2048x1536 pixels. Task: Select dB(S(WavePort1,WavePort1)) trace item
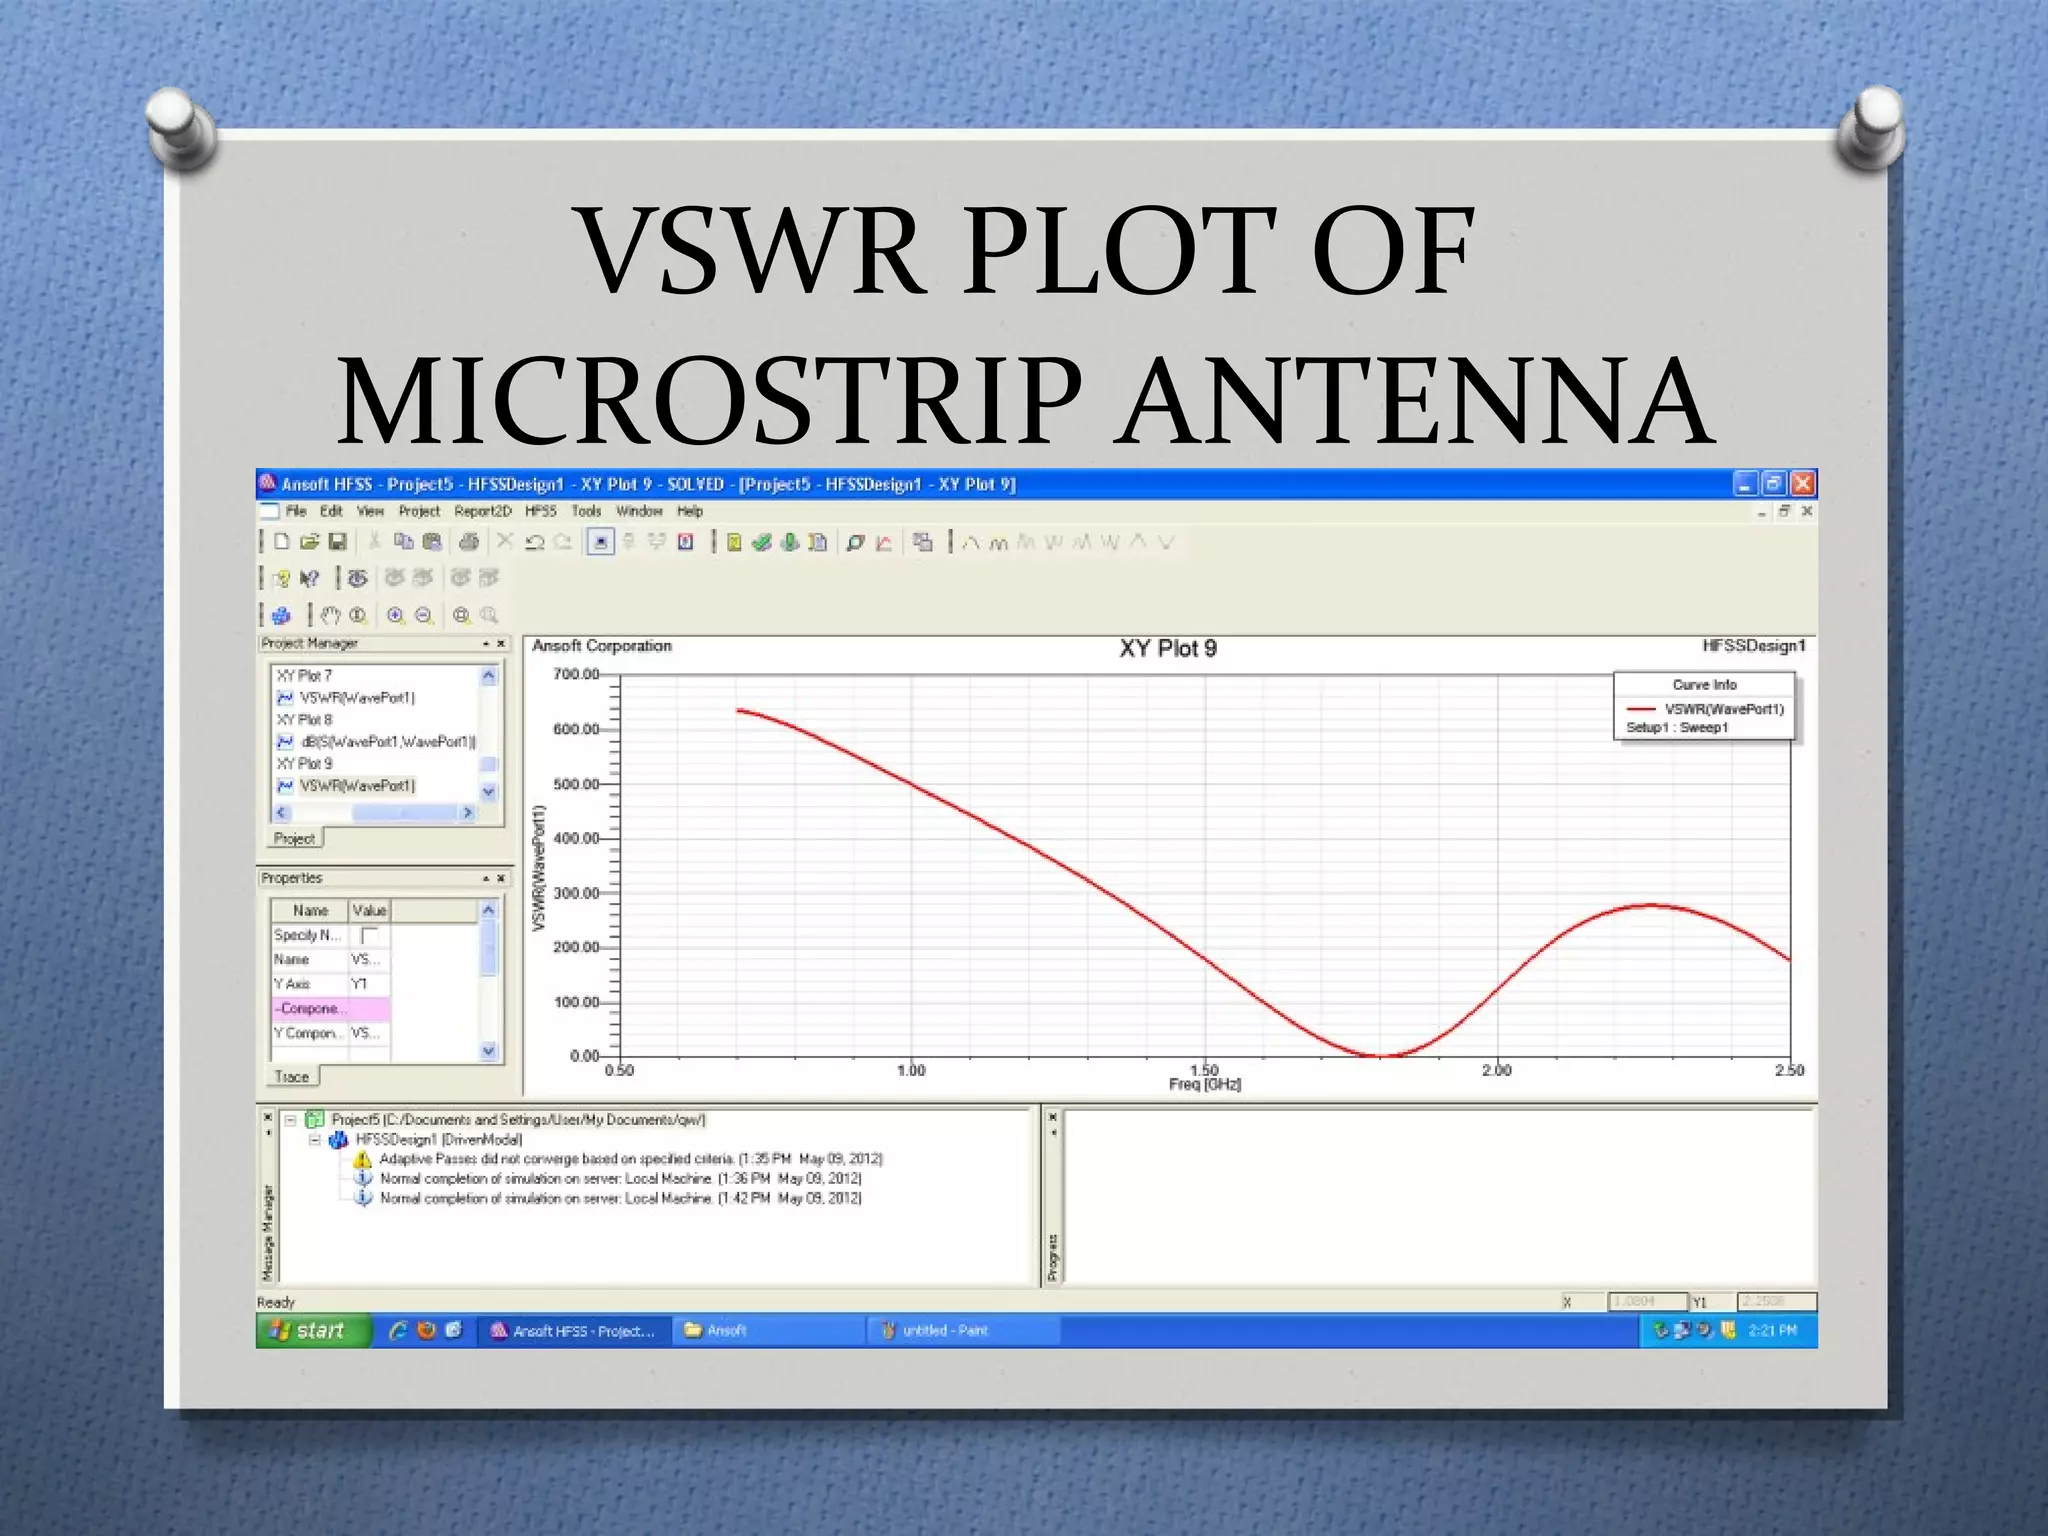click(388, 742)
